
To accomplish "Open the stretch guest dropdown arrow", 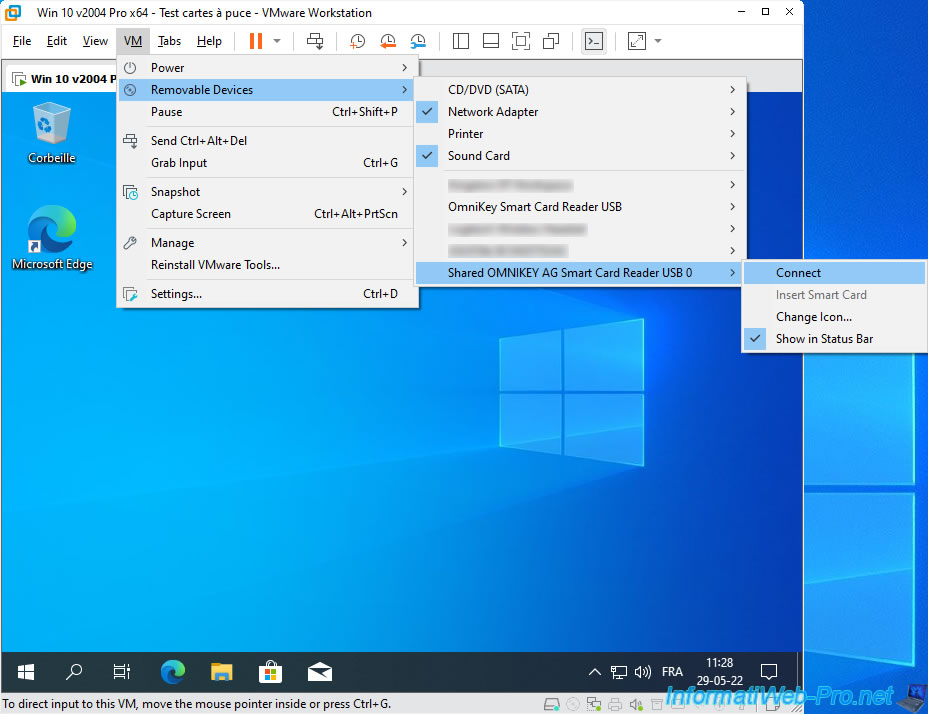I will 658,41.
